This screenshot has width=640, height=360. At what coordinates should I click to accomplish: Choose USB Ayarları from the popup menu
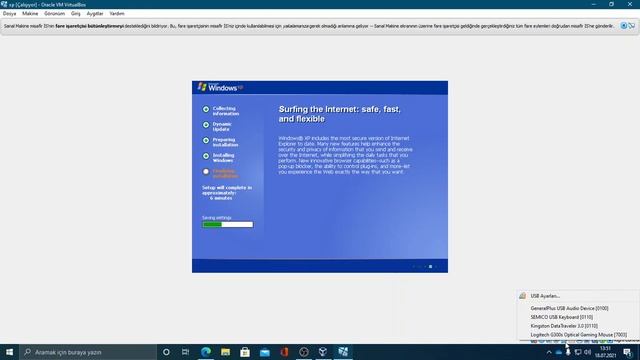click(545, 296)
